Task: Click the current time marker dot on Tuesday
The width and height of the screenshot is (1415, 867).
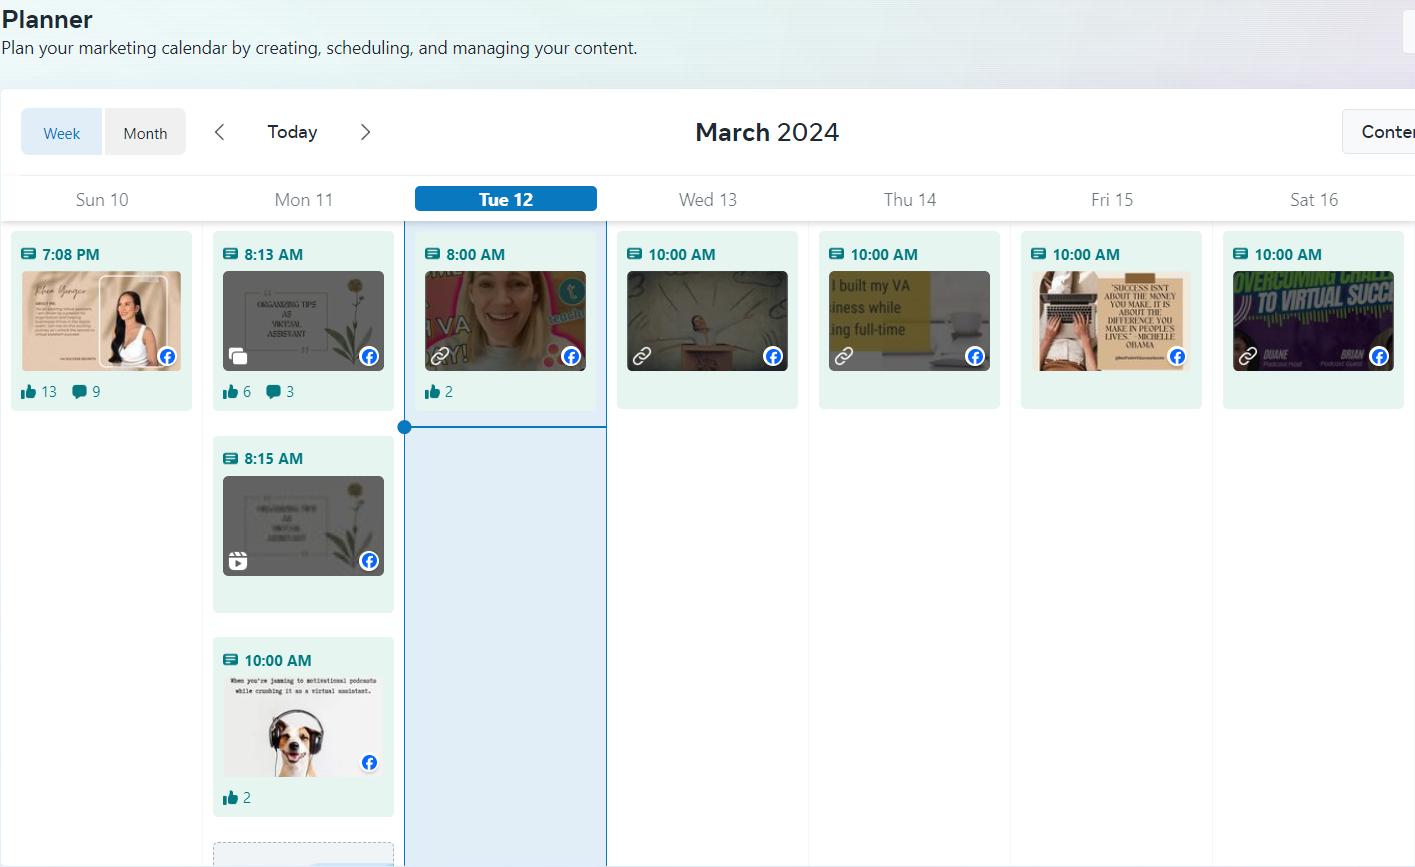Action: [404, 427]
